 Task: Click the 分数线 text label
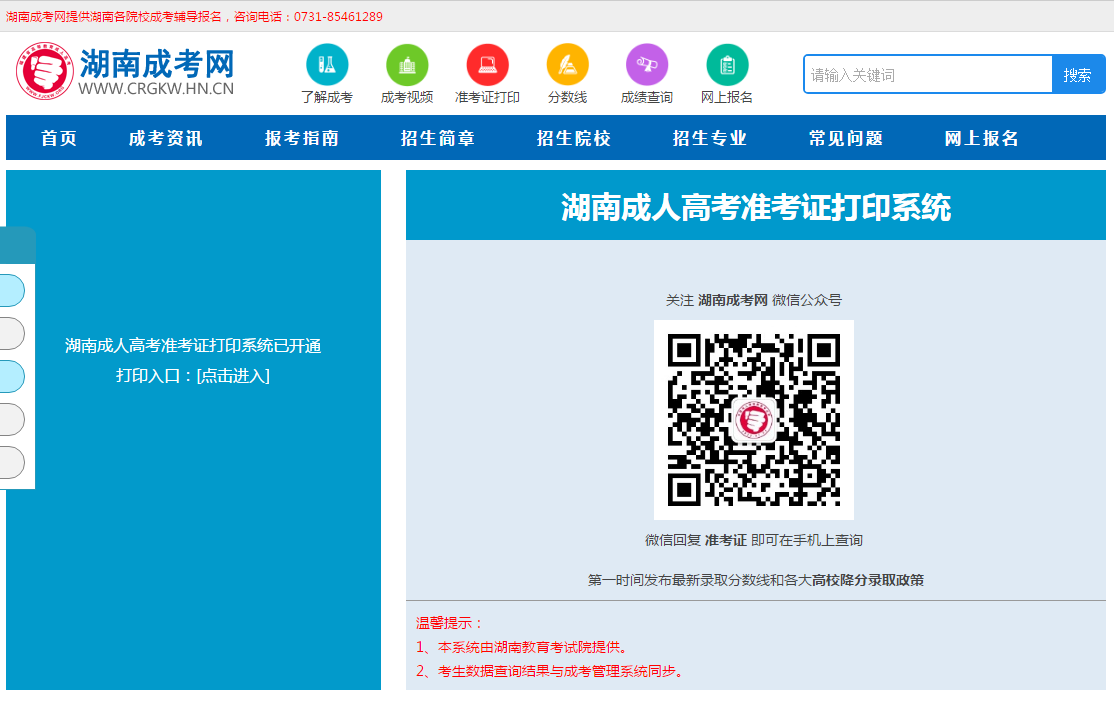click(568, 97)
